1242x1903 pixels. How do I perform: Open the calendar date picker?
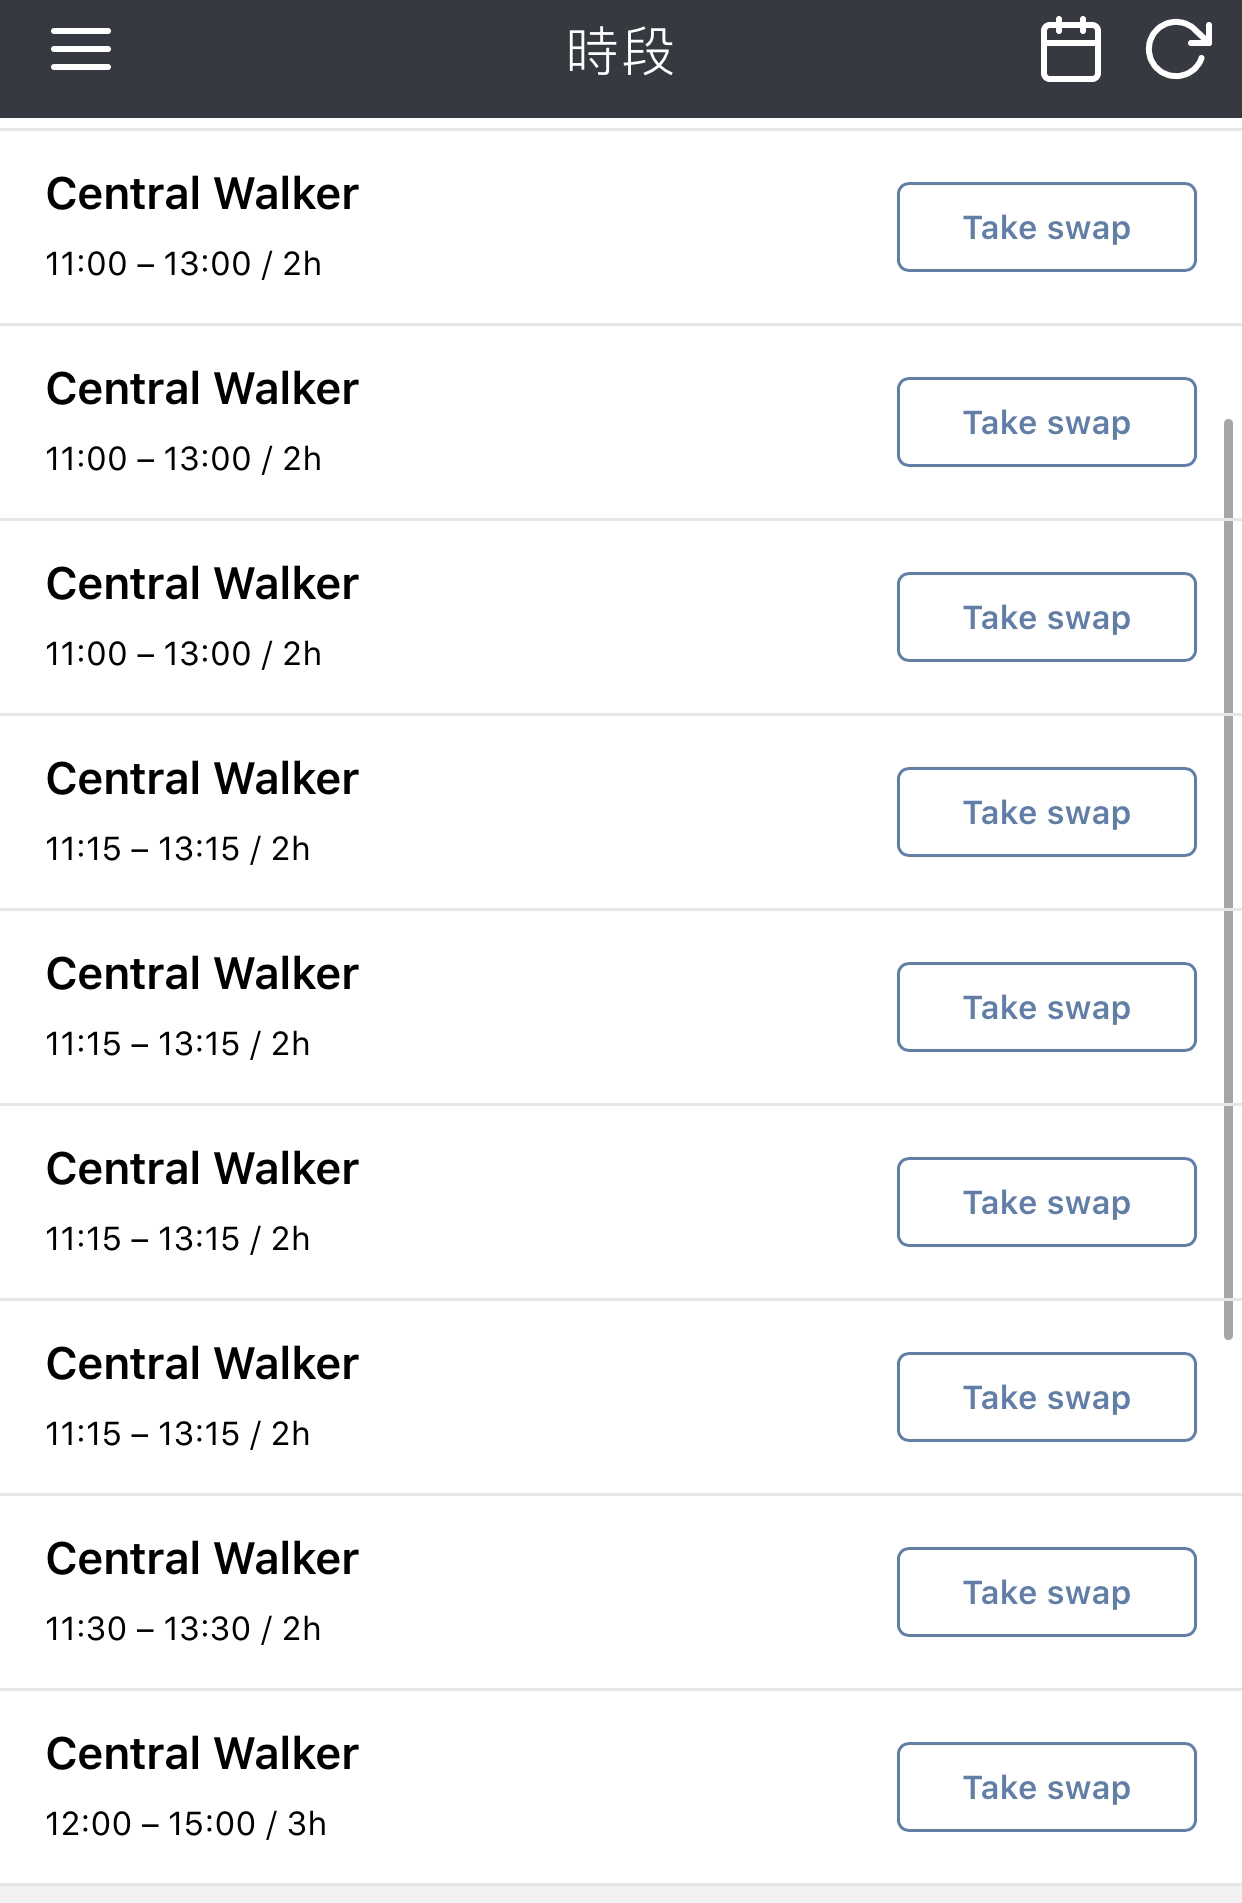(1071, 49)
